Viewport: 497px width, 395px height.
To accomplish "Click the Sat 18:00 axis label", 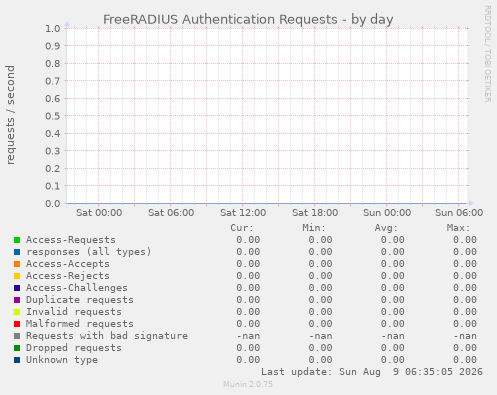I will click(315, 213).
